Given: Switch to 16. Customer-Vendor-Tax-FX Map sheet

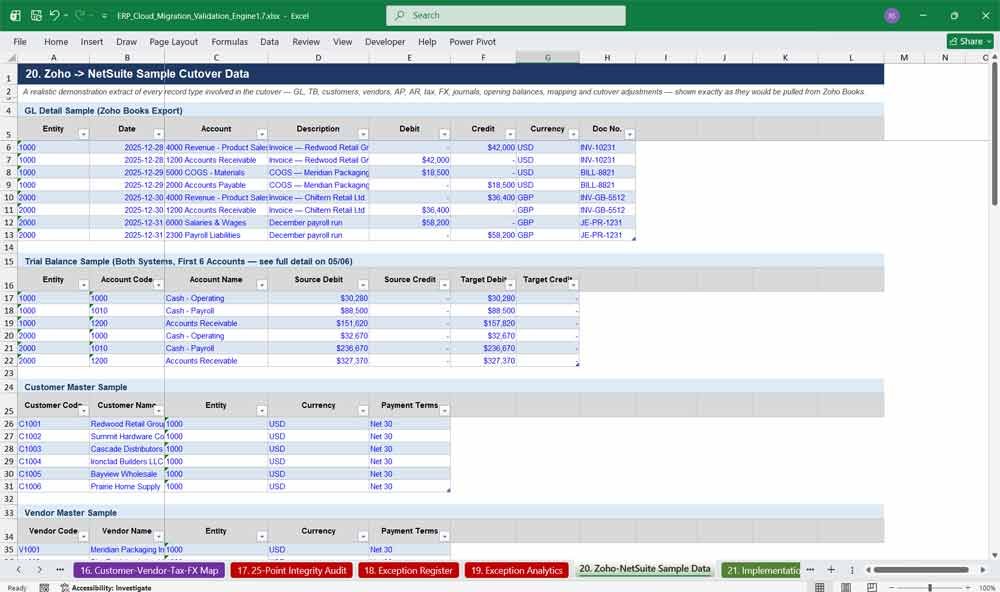Looking at the screenshot, I should [149, 570].
